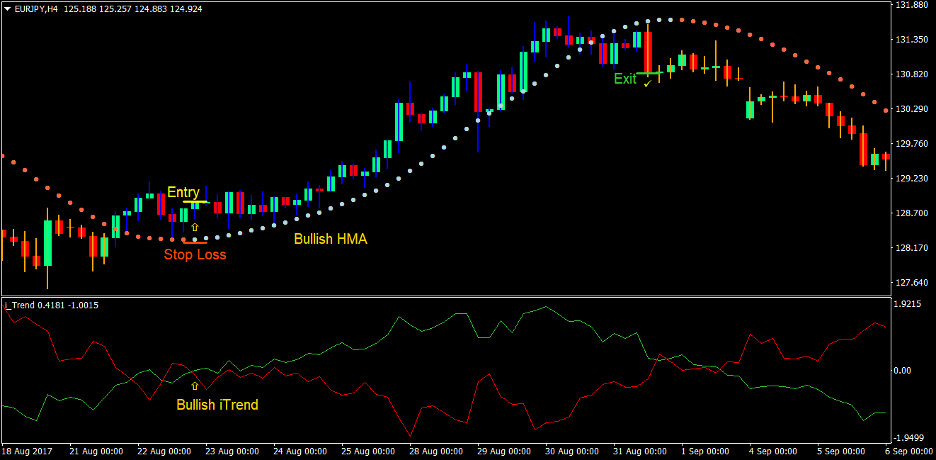Click the 131.350 price axis label
Viewport: 936px width, 460px height.
point(910,39)
